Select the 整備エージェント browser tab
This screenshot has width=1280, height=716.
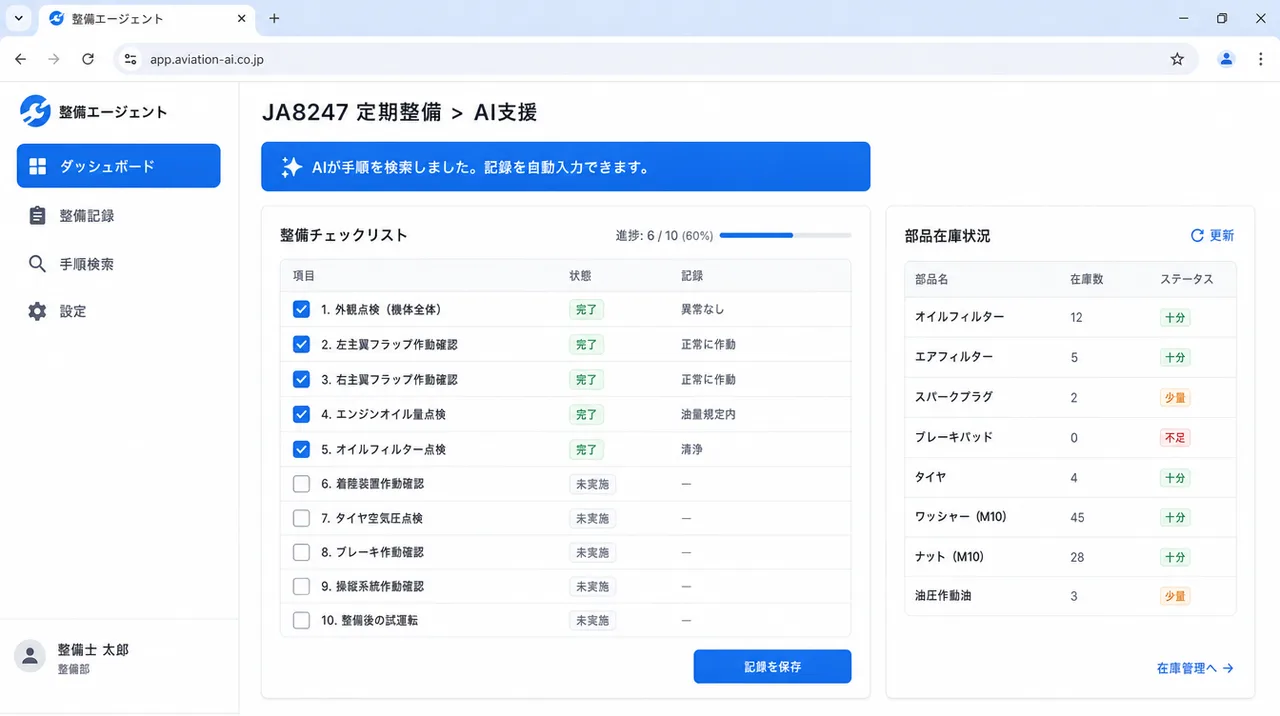click(146, 19)
